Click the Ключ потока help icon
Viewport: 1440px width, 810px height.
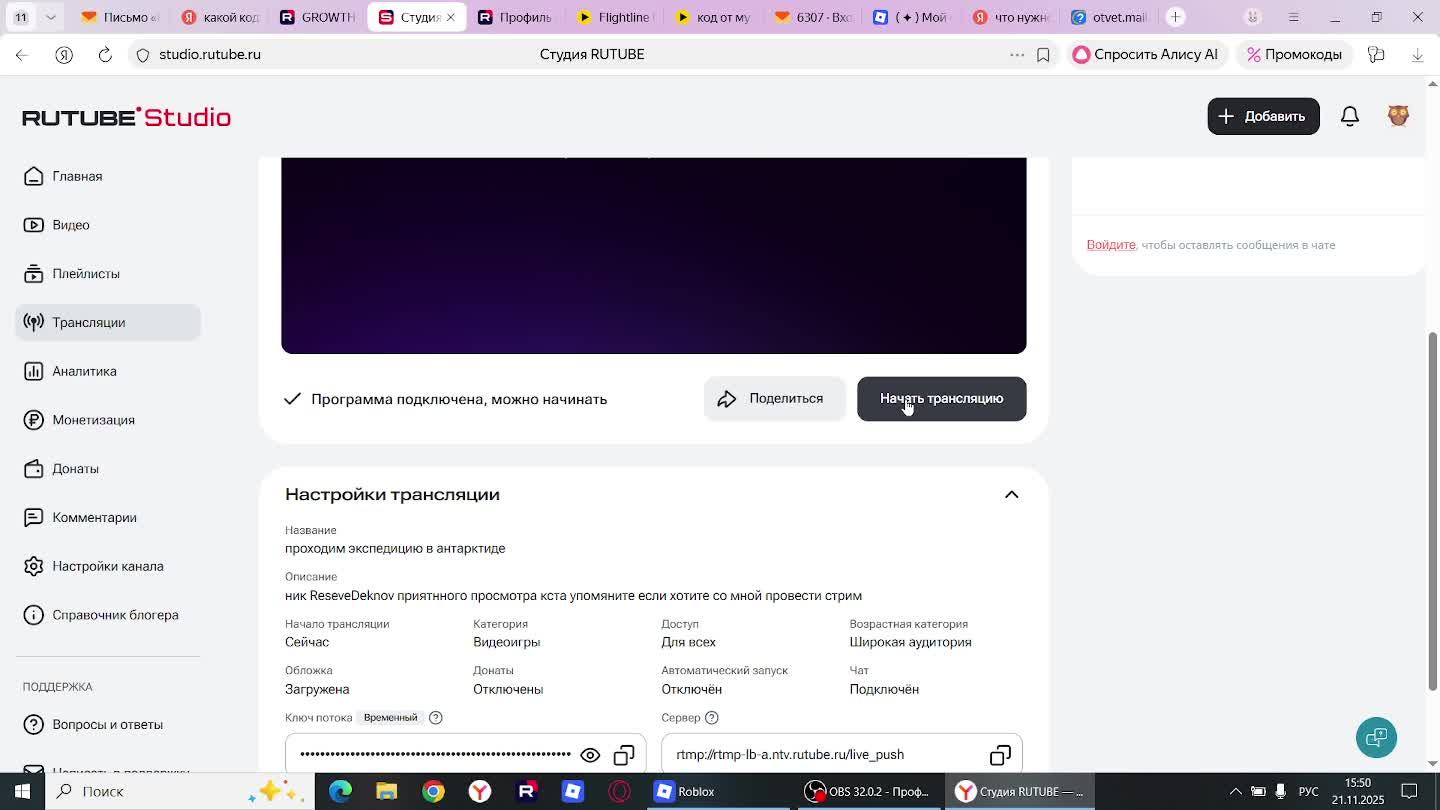tap(435, 718)
